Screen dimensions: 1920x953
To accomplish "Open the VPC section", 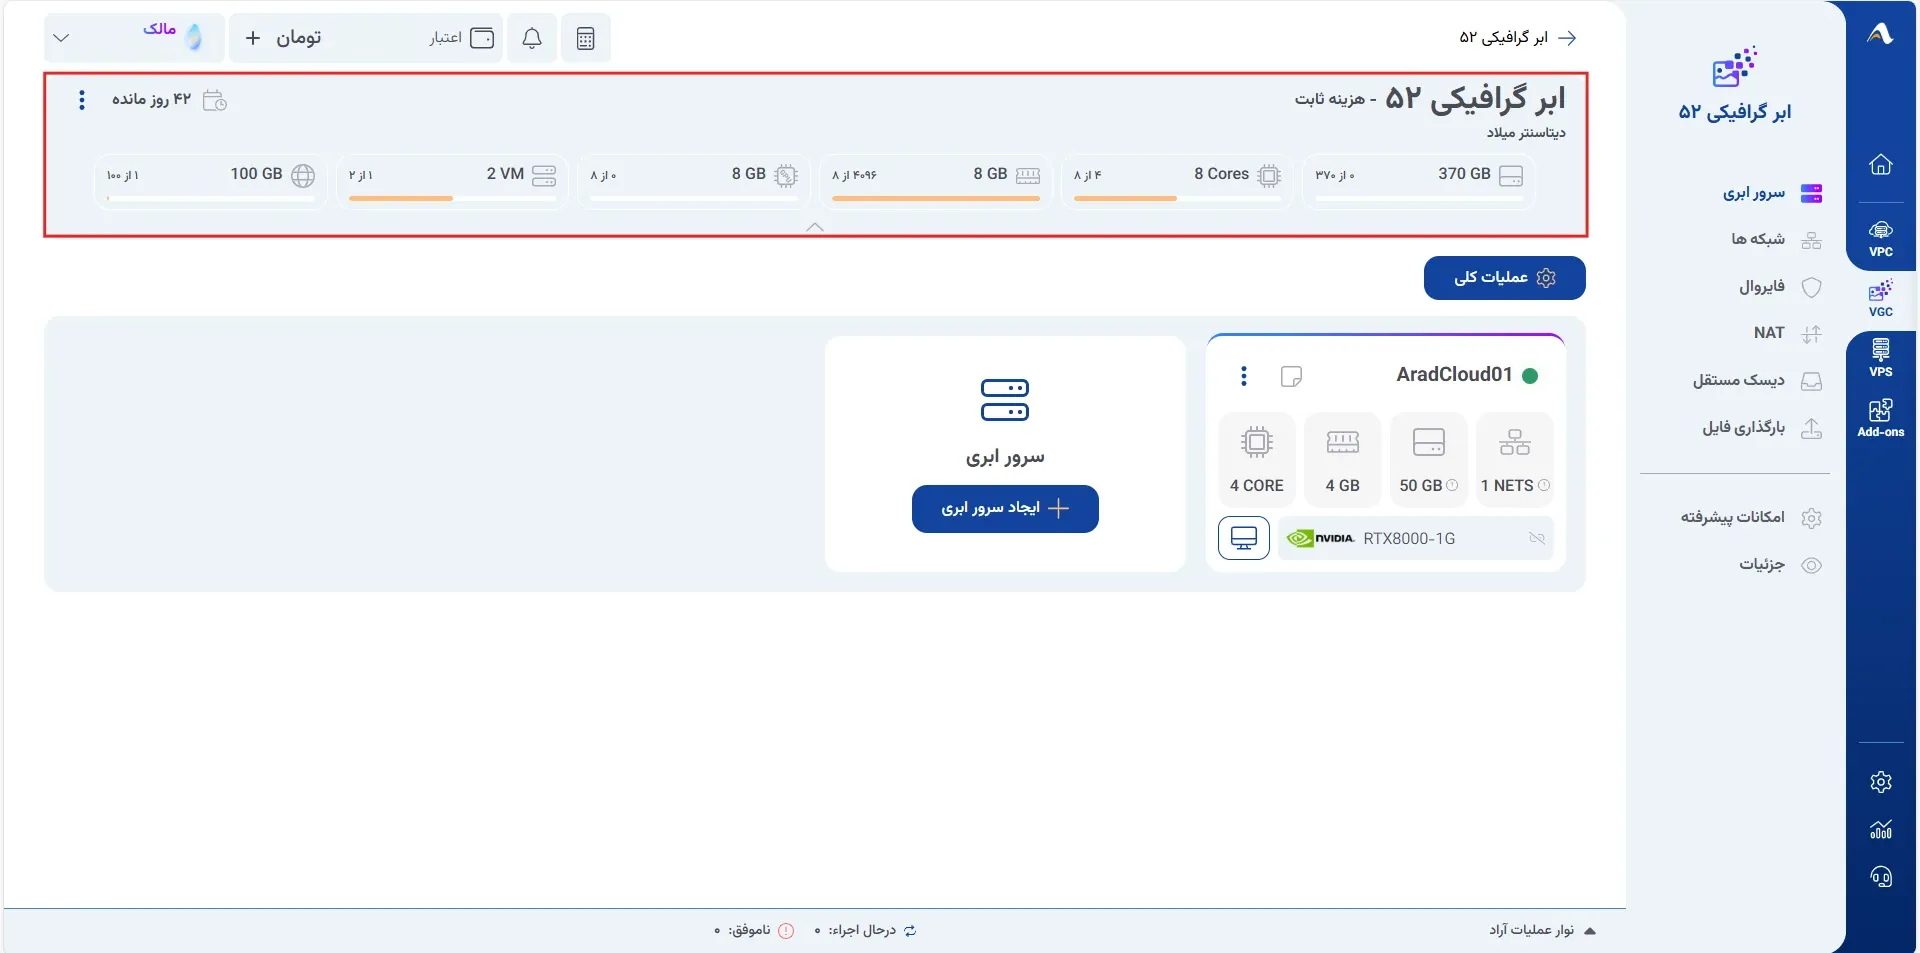I will pos(1881,238).
